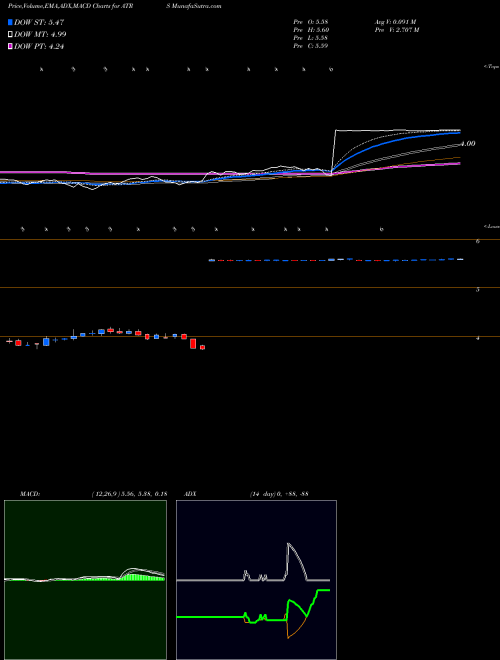Click the blue DOW ST legend swatch

point(11,22)
